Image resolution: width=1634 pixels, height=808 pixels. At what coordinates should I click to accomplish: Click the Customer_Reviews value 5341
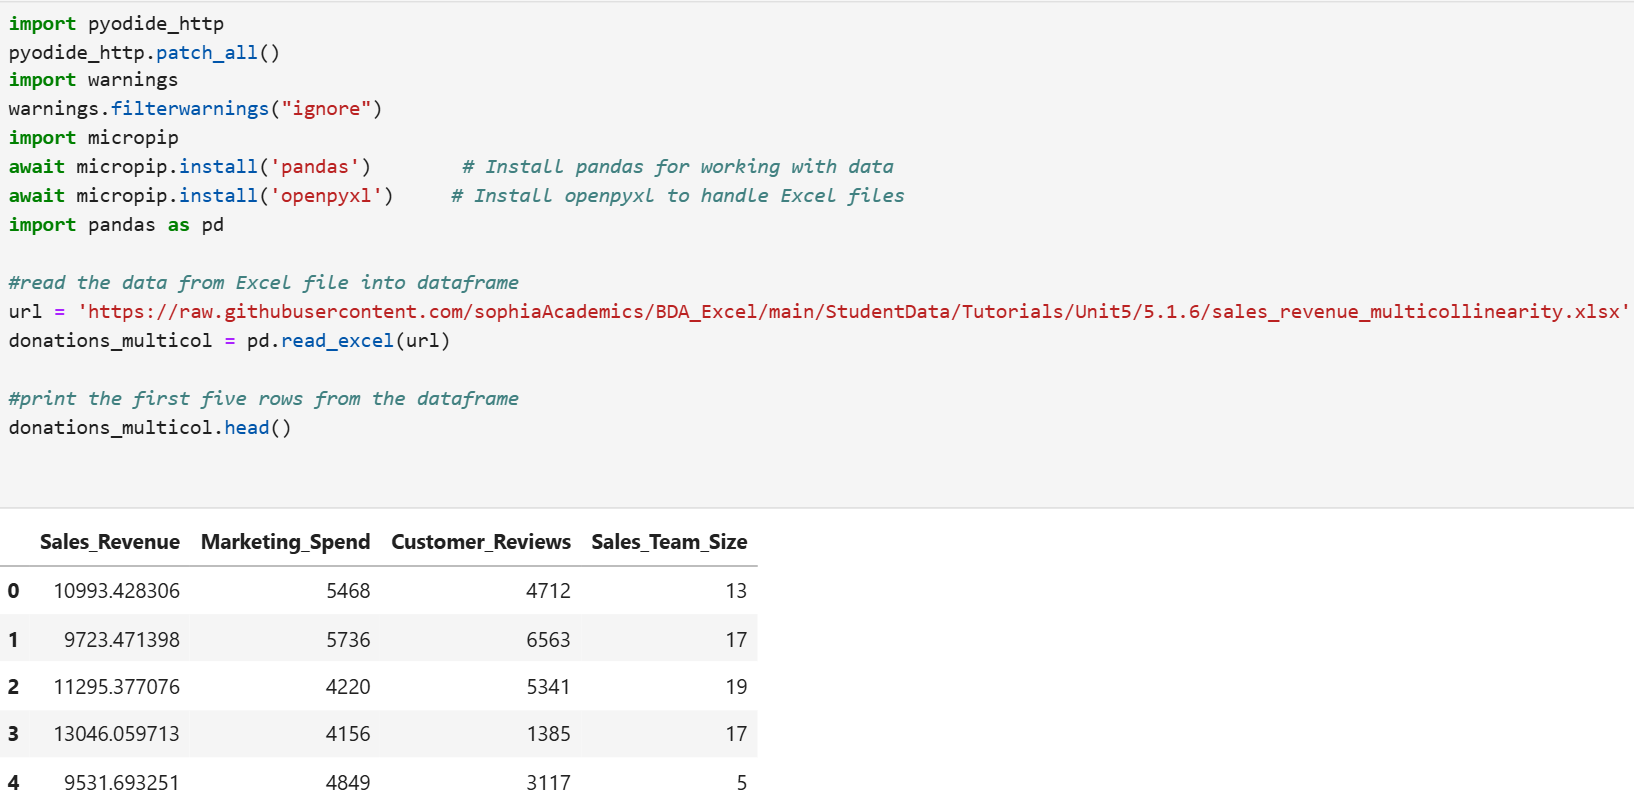coord(547,687)
